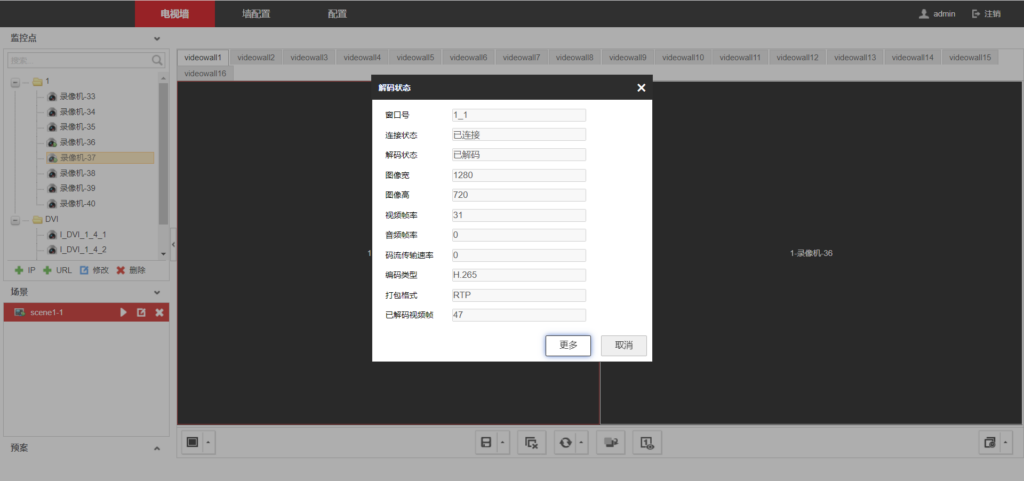The image size is (1024, 481).
Task: Switch to the 墙配置 tab
Action: pos(256,14)
